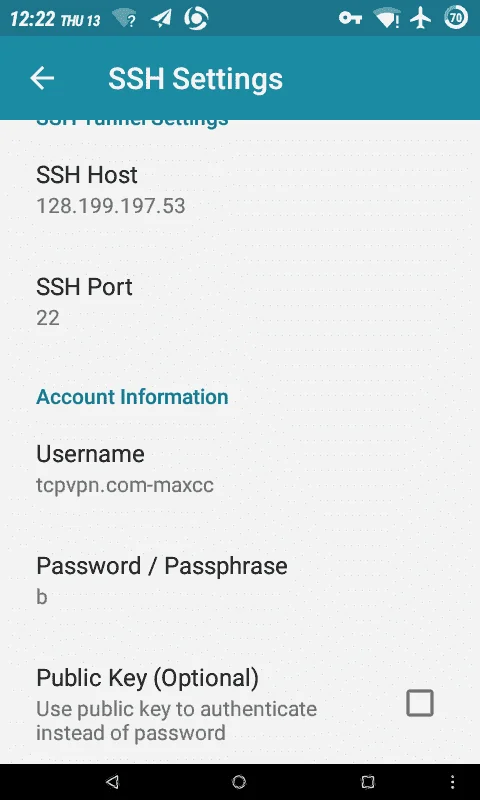
Task: Tap the Android home circle button
Action: (239, 782)
